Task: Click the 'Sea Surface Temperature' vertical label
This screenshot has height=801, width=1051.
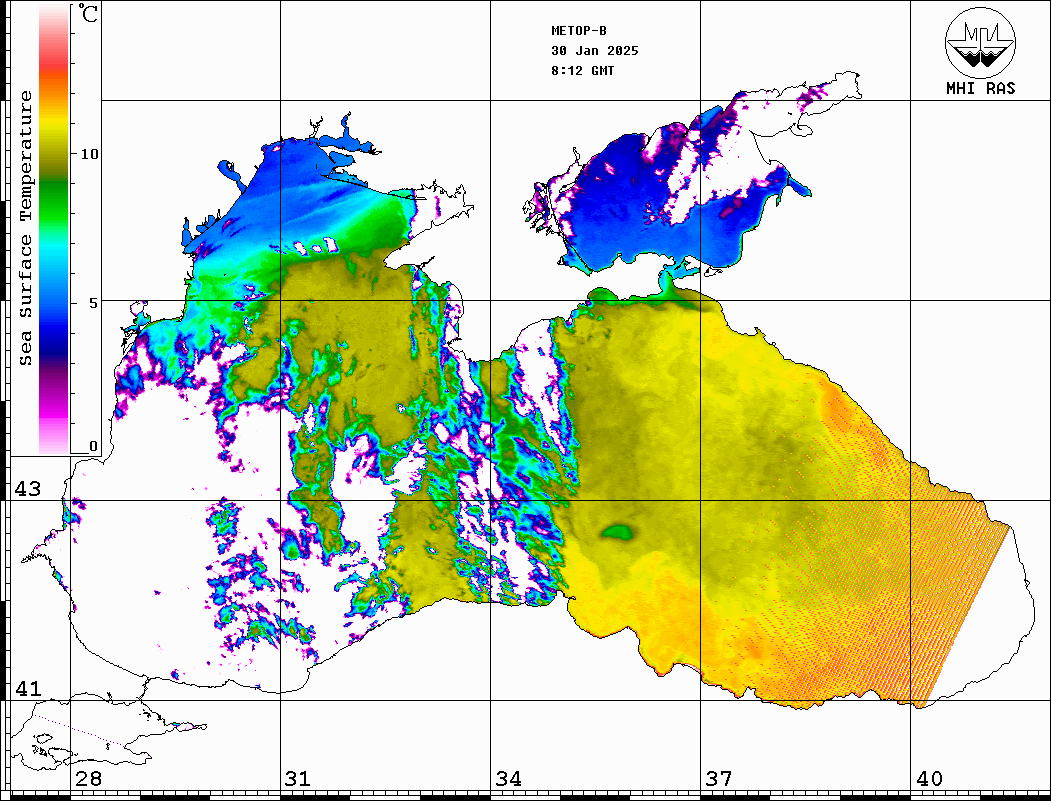Action: coord(25,228)
